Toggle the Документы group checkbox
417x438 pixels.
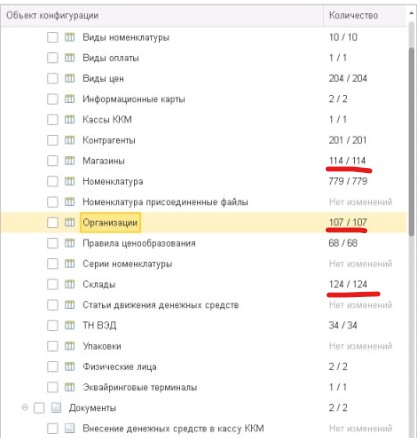click(39, 408)
